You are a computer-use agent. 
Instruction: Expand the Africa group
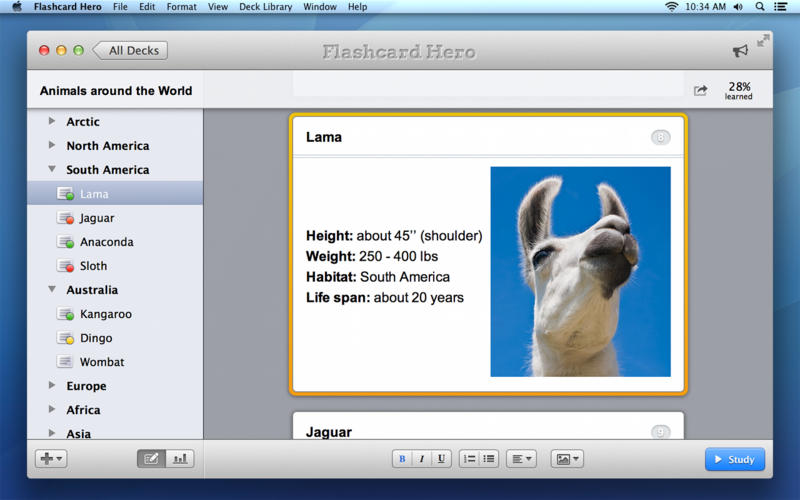pyautogui.click(x=52, y=409)
